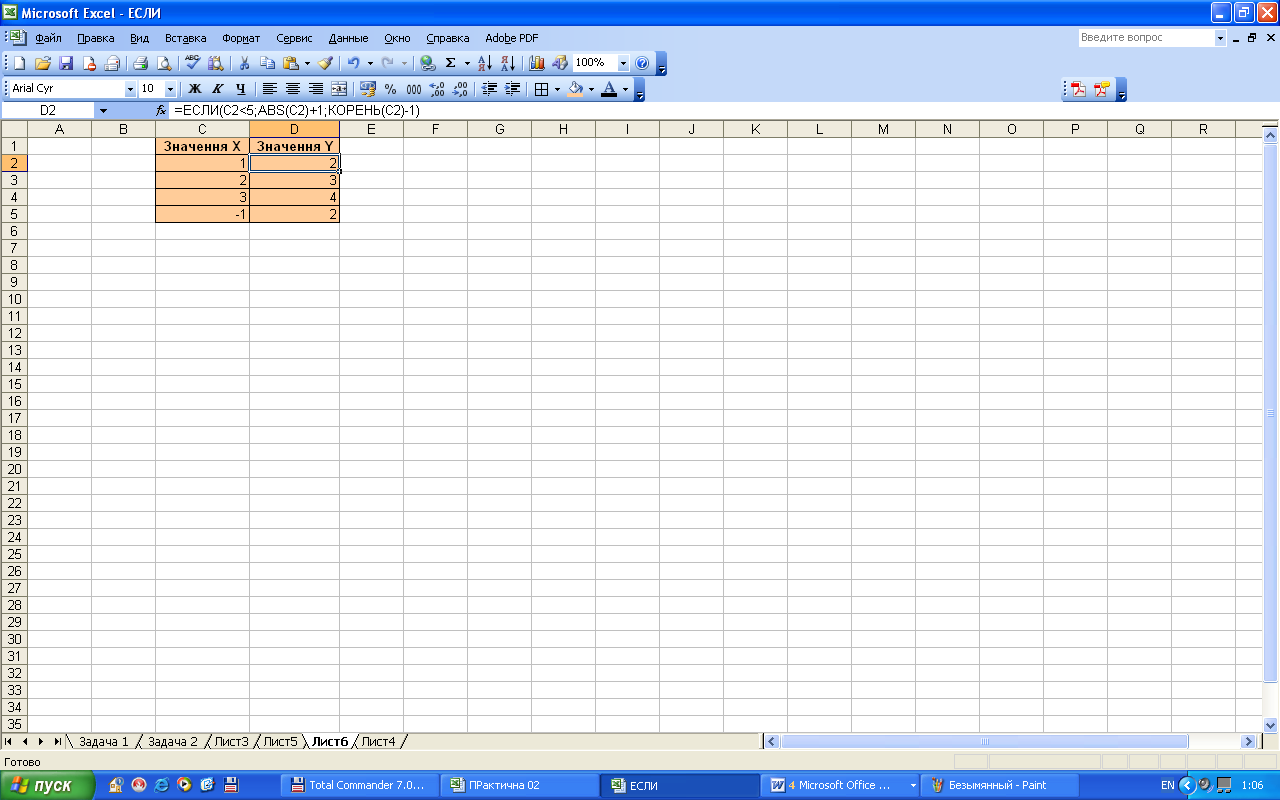Toggle Merge and Center
Screen dimensions: 1280x800
pyautogui.click(x=339, y=89)
